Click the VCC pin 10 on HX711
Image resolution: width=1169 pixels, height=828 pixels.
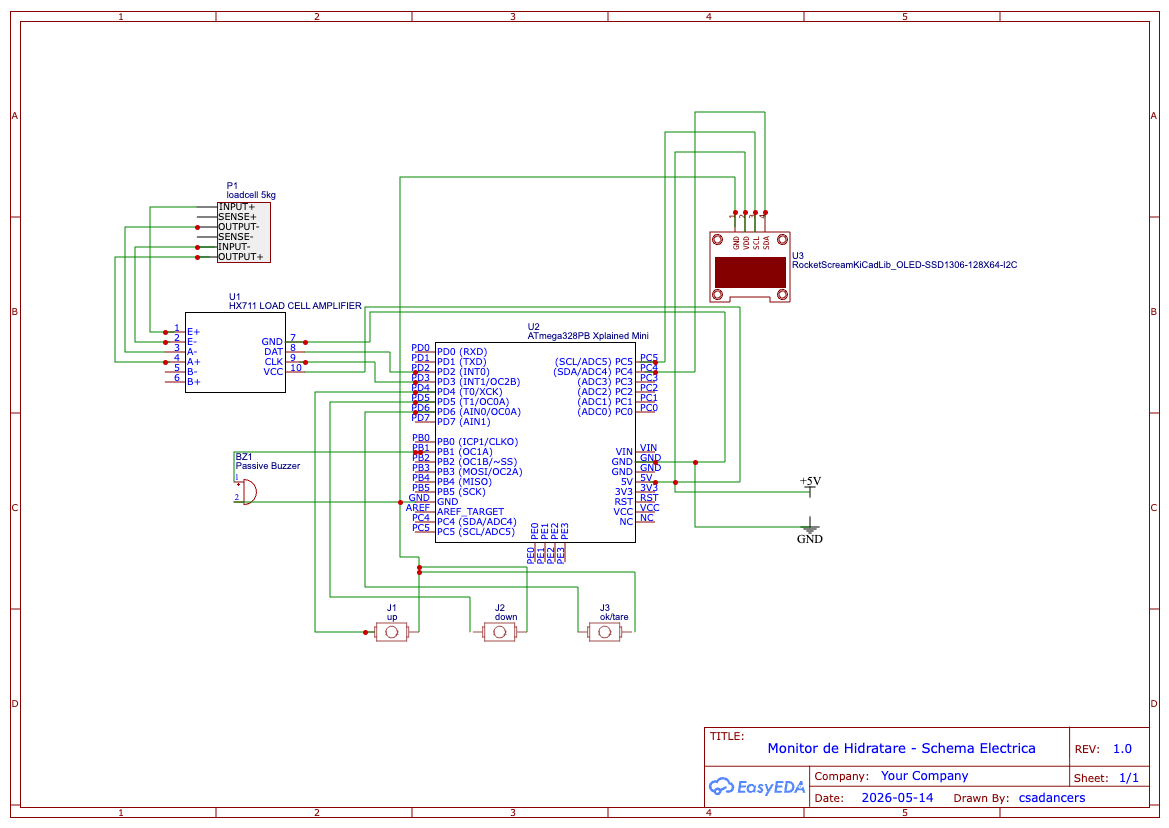click(274, 371)
